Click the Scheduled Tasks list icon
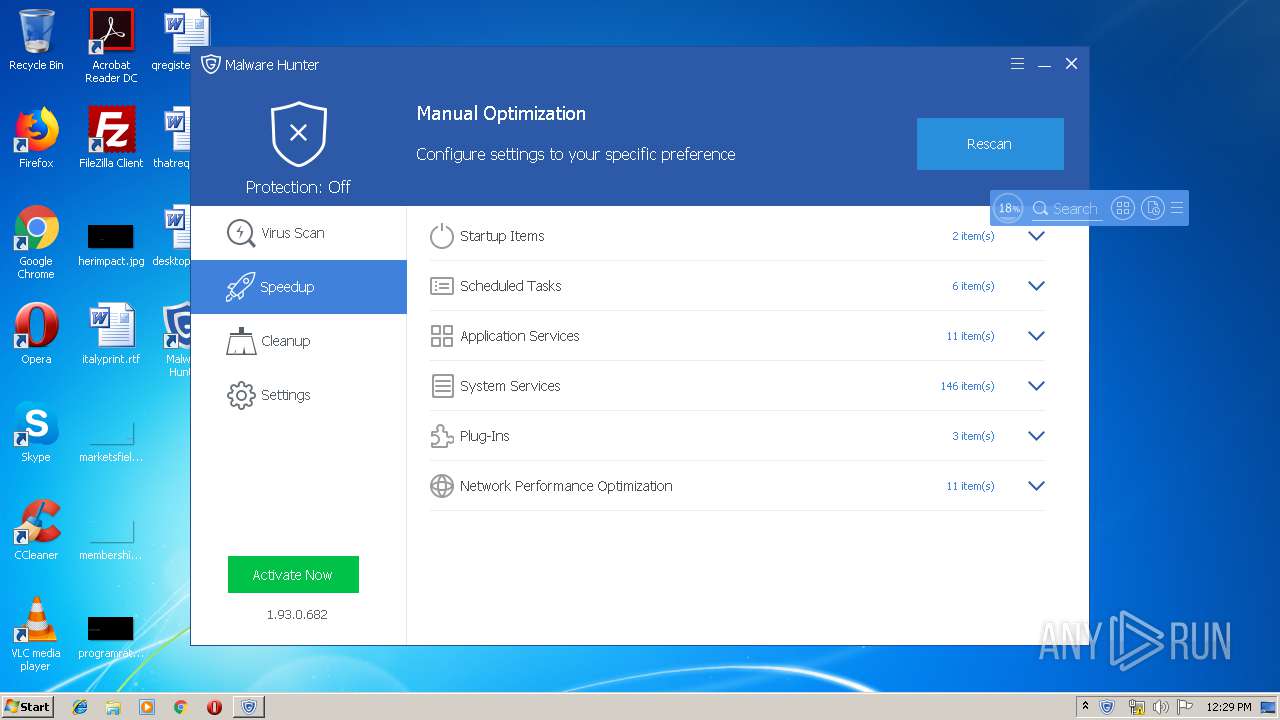Viewport: 1280px width, 720px height. 442,286
